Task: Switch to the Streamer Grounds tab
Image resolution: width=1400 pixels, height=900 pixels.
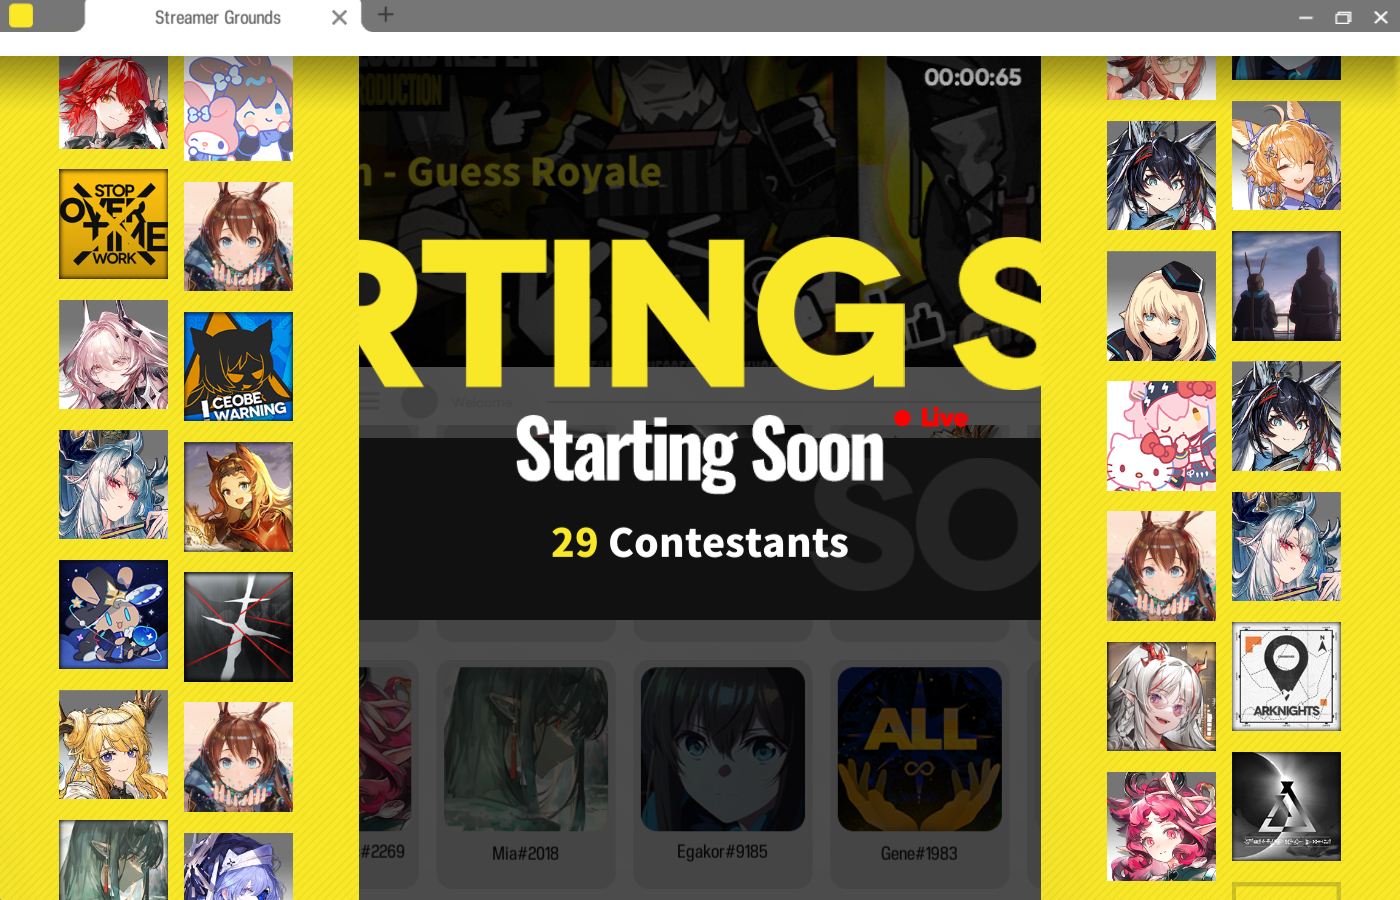Action: tap(218, 17)
